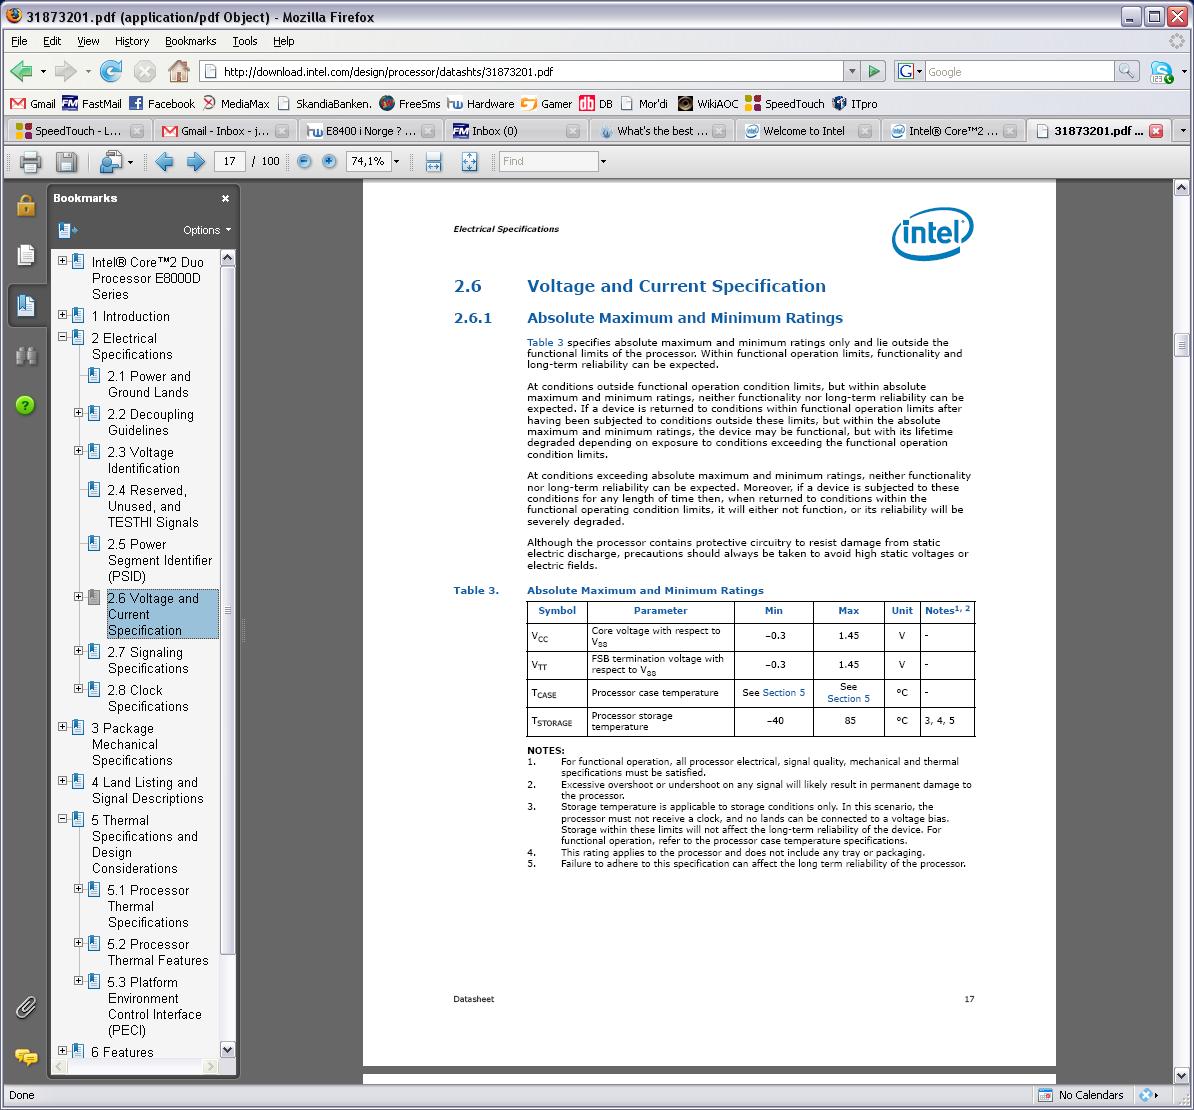Screen dimensions: 1194x1110
Task: Follow the Section 5 link in Min column
Action: (784, 693)
